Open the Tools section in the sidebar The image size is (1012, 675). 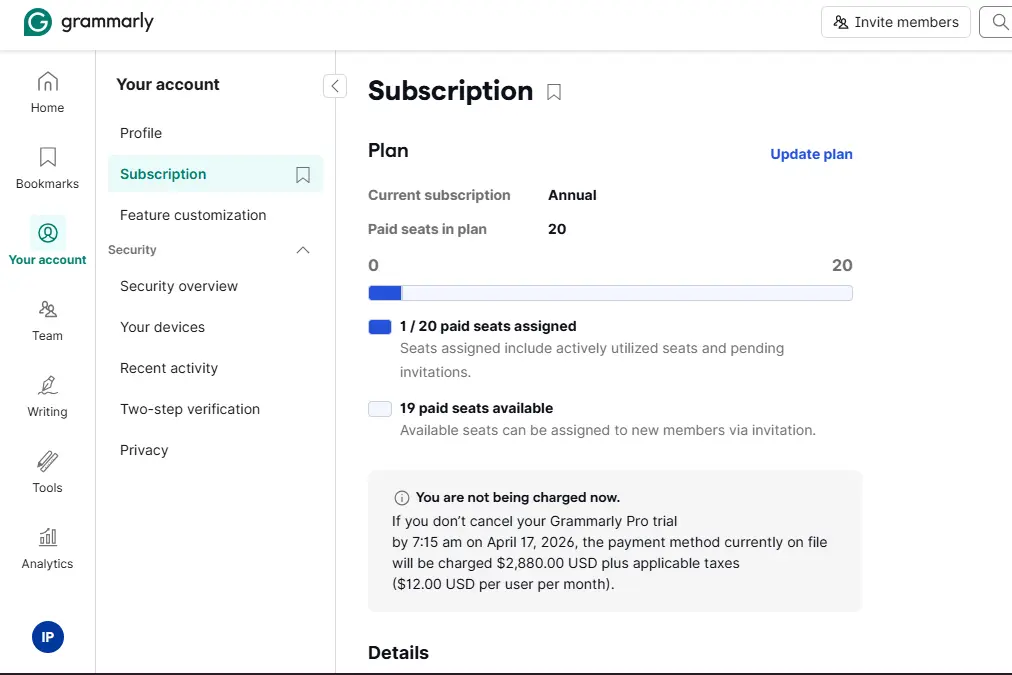47,473
